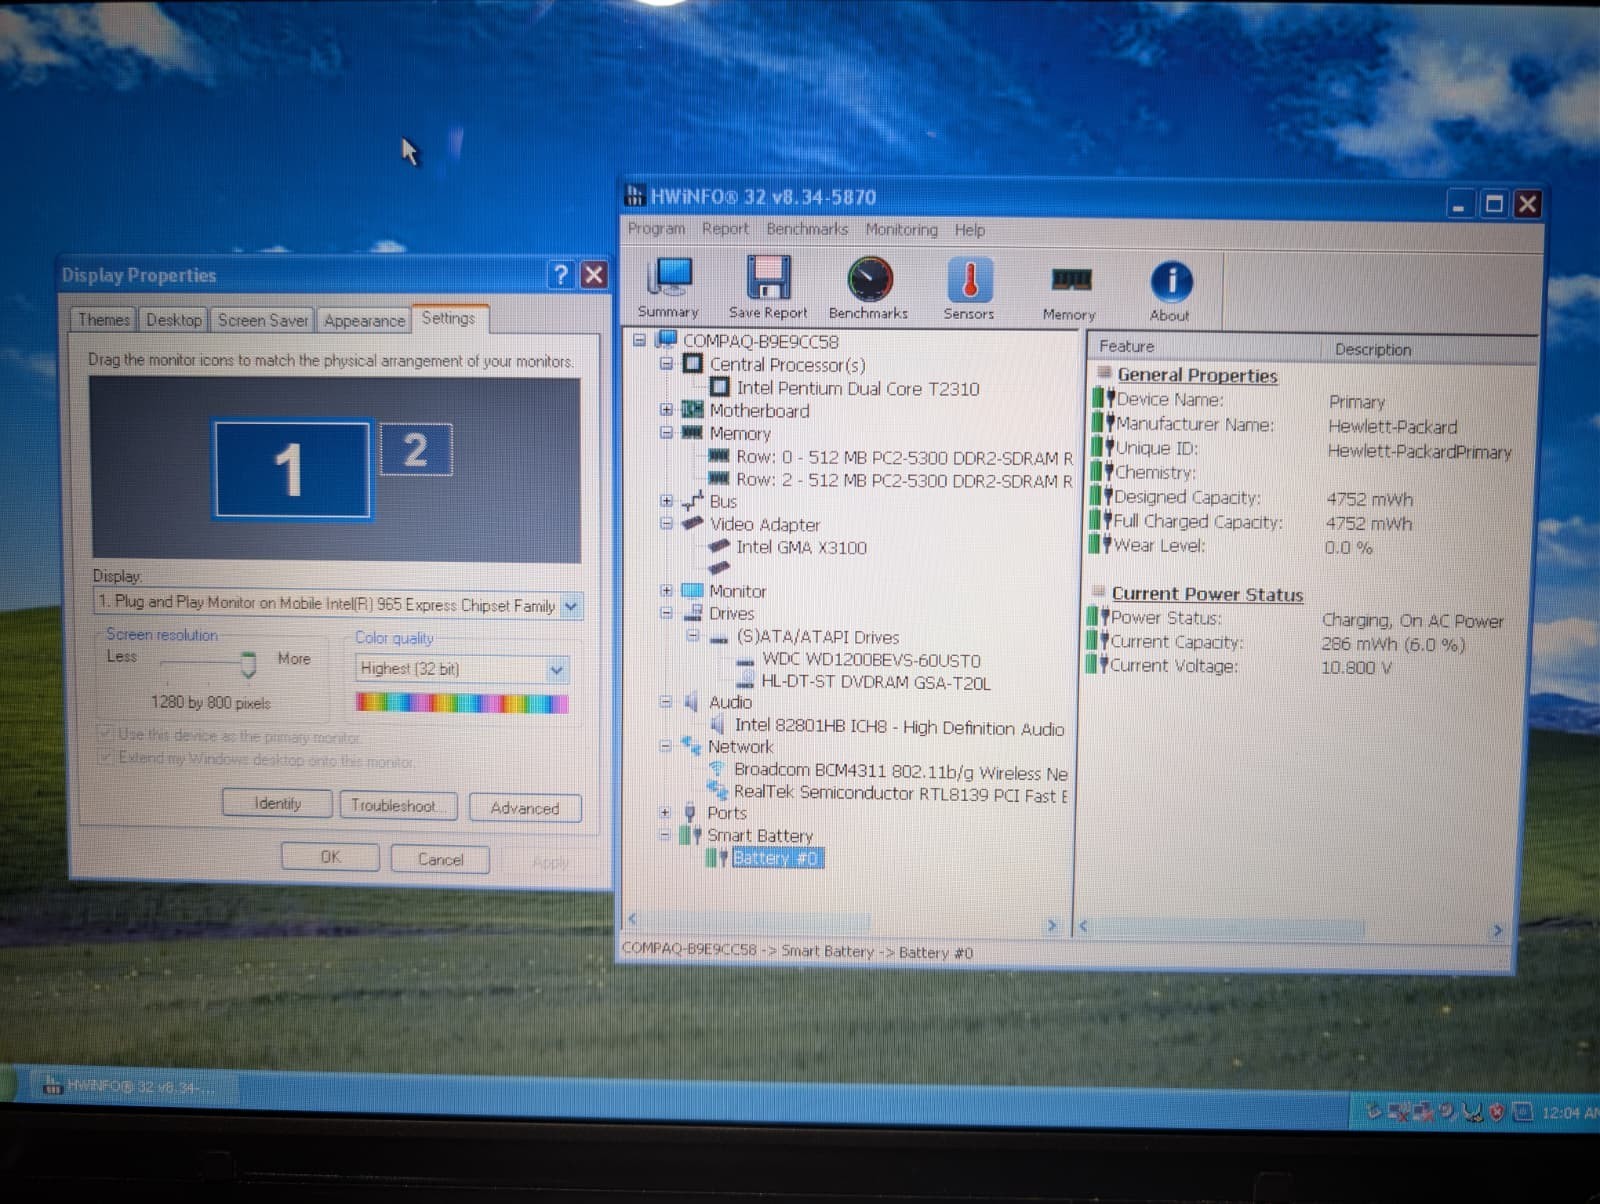Viewport: 1600px width, 1204px height.
Task: Click Cancel in Display Properties
Action: tap(440, 860)
